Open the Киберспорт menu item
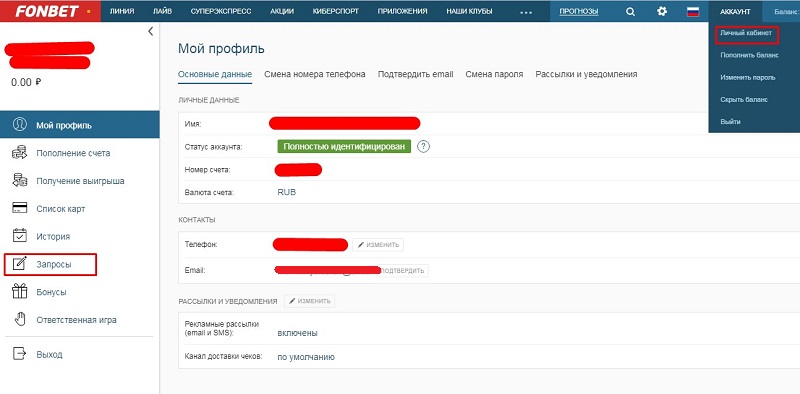Viewport: 800px width, 394px height. tap(336, 11)
